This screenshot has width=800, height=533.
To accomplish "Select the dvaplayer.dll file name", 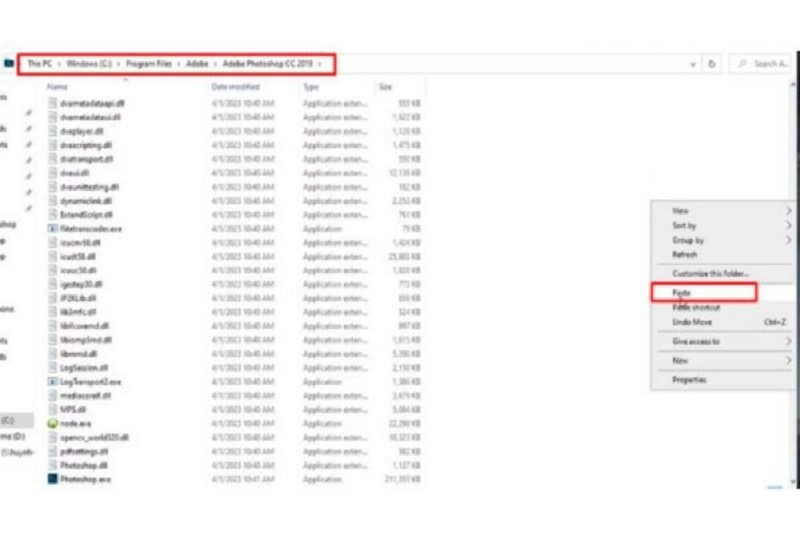I will tap(82, 131).
